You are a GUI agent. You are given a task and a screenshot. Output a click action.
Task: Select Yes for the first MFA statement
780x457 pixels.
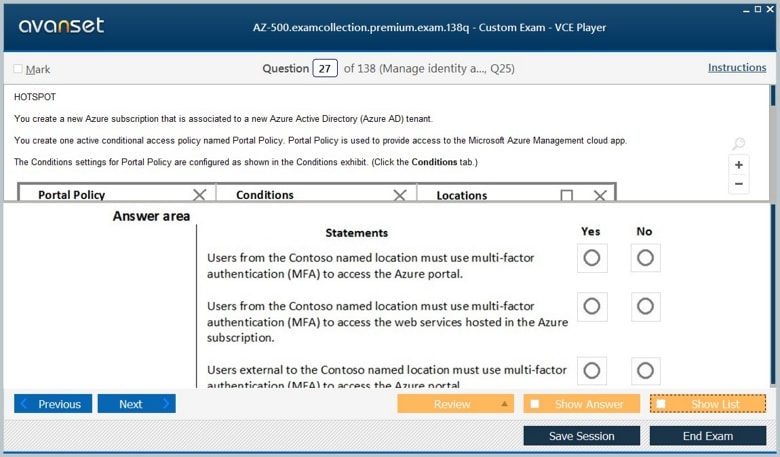click(591, 258)
